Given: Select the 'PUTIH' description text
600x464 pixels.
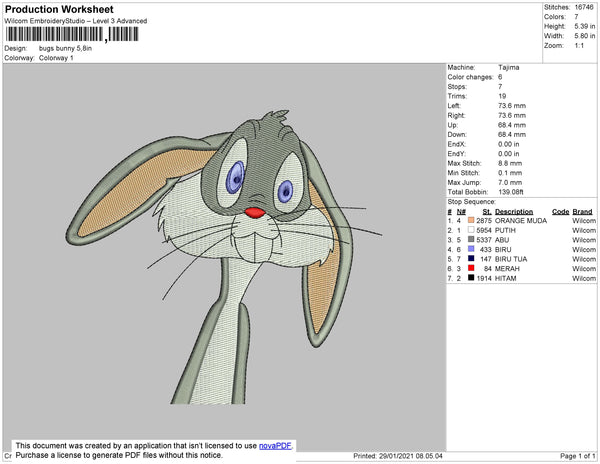Looking at the screenshot, I should [x=505, y=230].
